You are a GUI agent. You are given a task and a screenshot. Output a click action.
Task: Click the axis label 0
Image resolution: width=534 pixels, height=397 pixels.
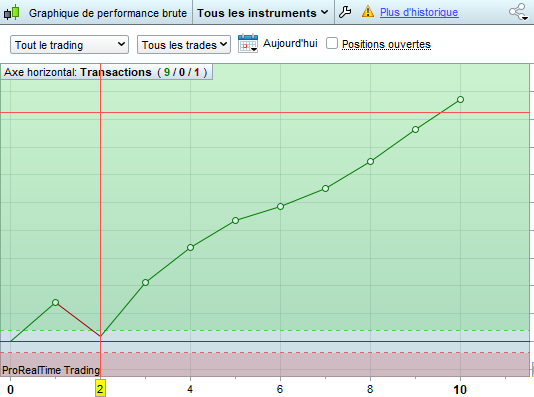coord(11,389)
